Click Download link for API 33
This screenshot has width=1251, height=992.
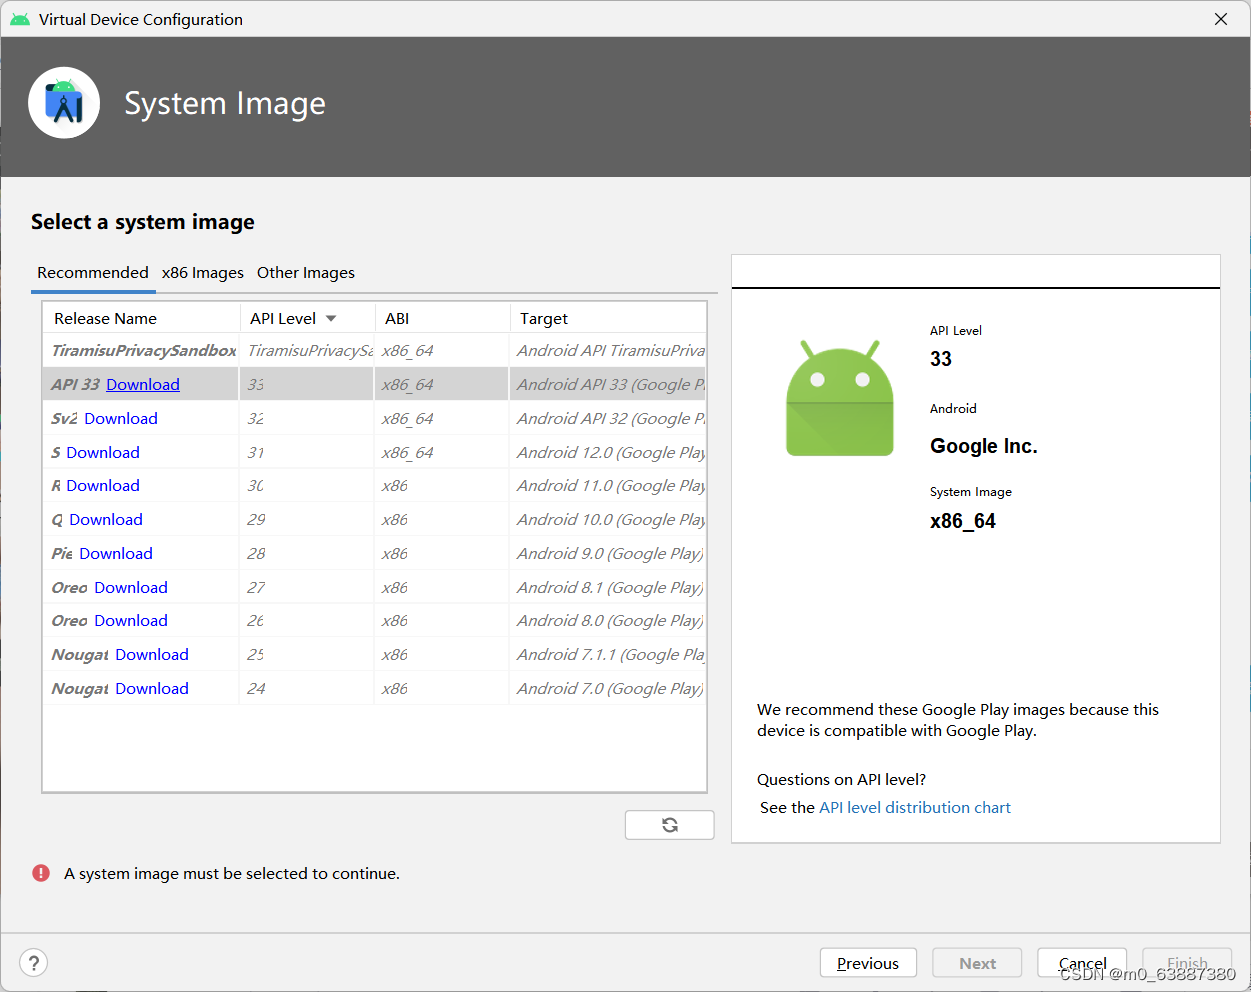click(143, 385)
